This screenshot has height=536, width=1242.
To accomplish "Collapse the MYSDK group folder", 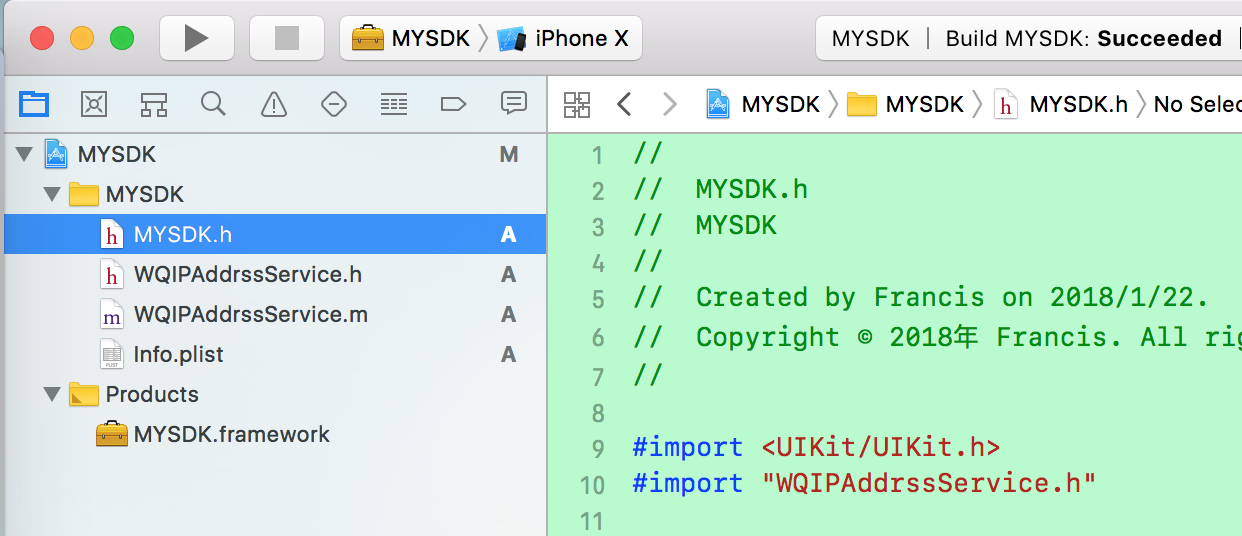I will point(52,194).
